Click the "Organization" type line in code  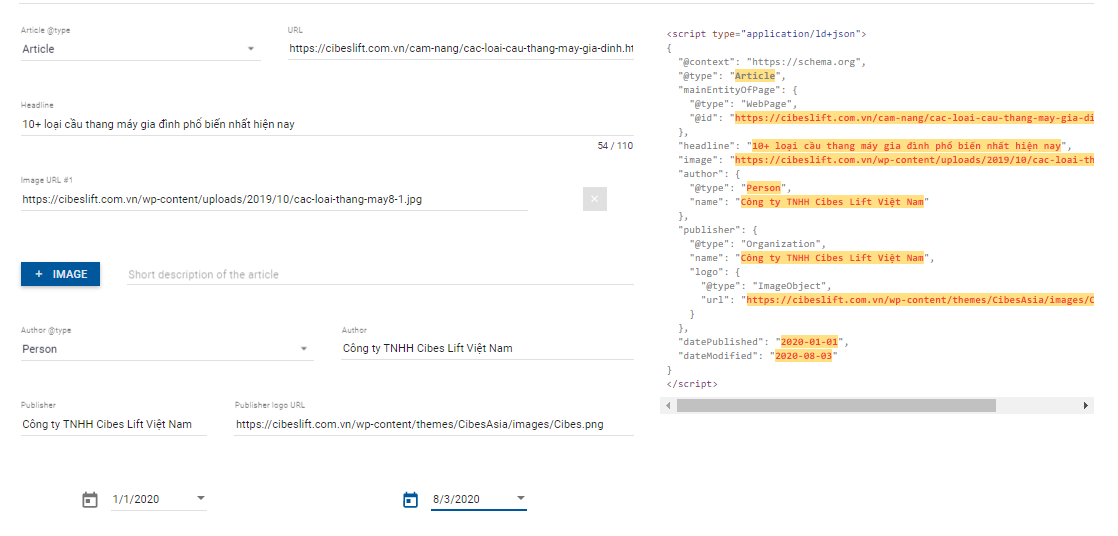click(758, 244)
